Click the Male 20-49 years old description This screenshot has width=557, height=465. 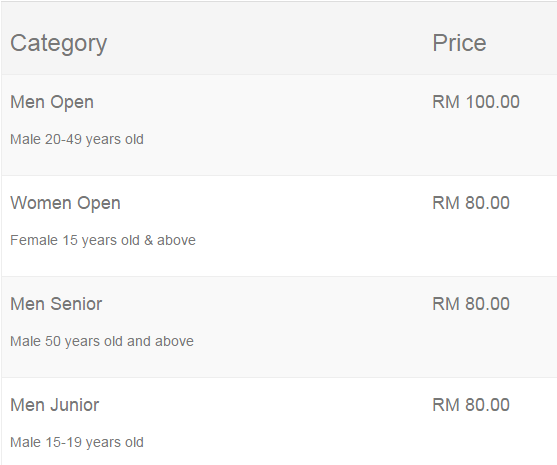pyautogui.click(x=77, y=139)
